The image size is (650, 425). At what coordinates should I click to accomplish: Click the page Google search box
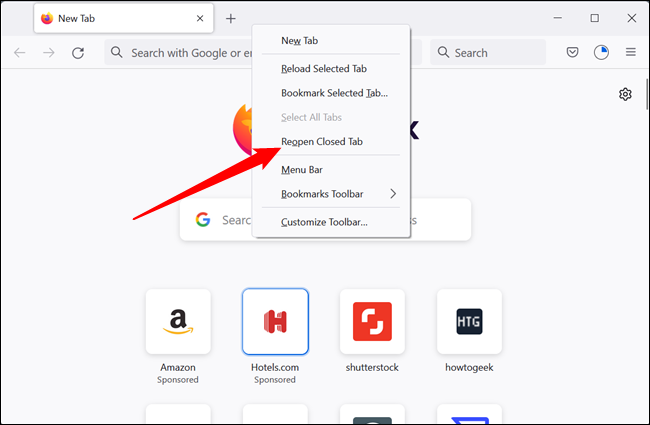click(325, 219)
